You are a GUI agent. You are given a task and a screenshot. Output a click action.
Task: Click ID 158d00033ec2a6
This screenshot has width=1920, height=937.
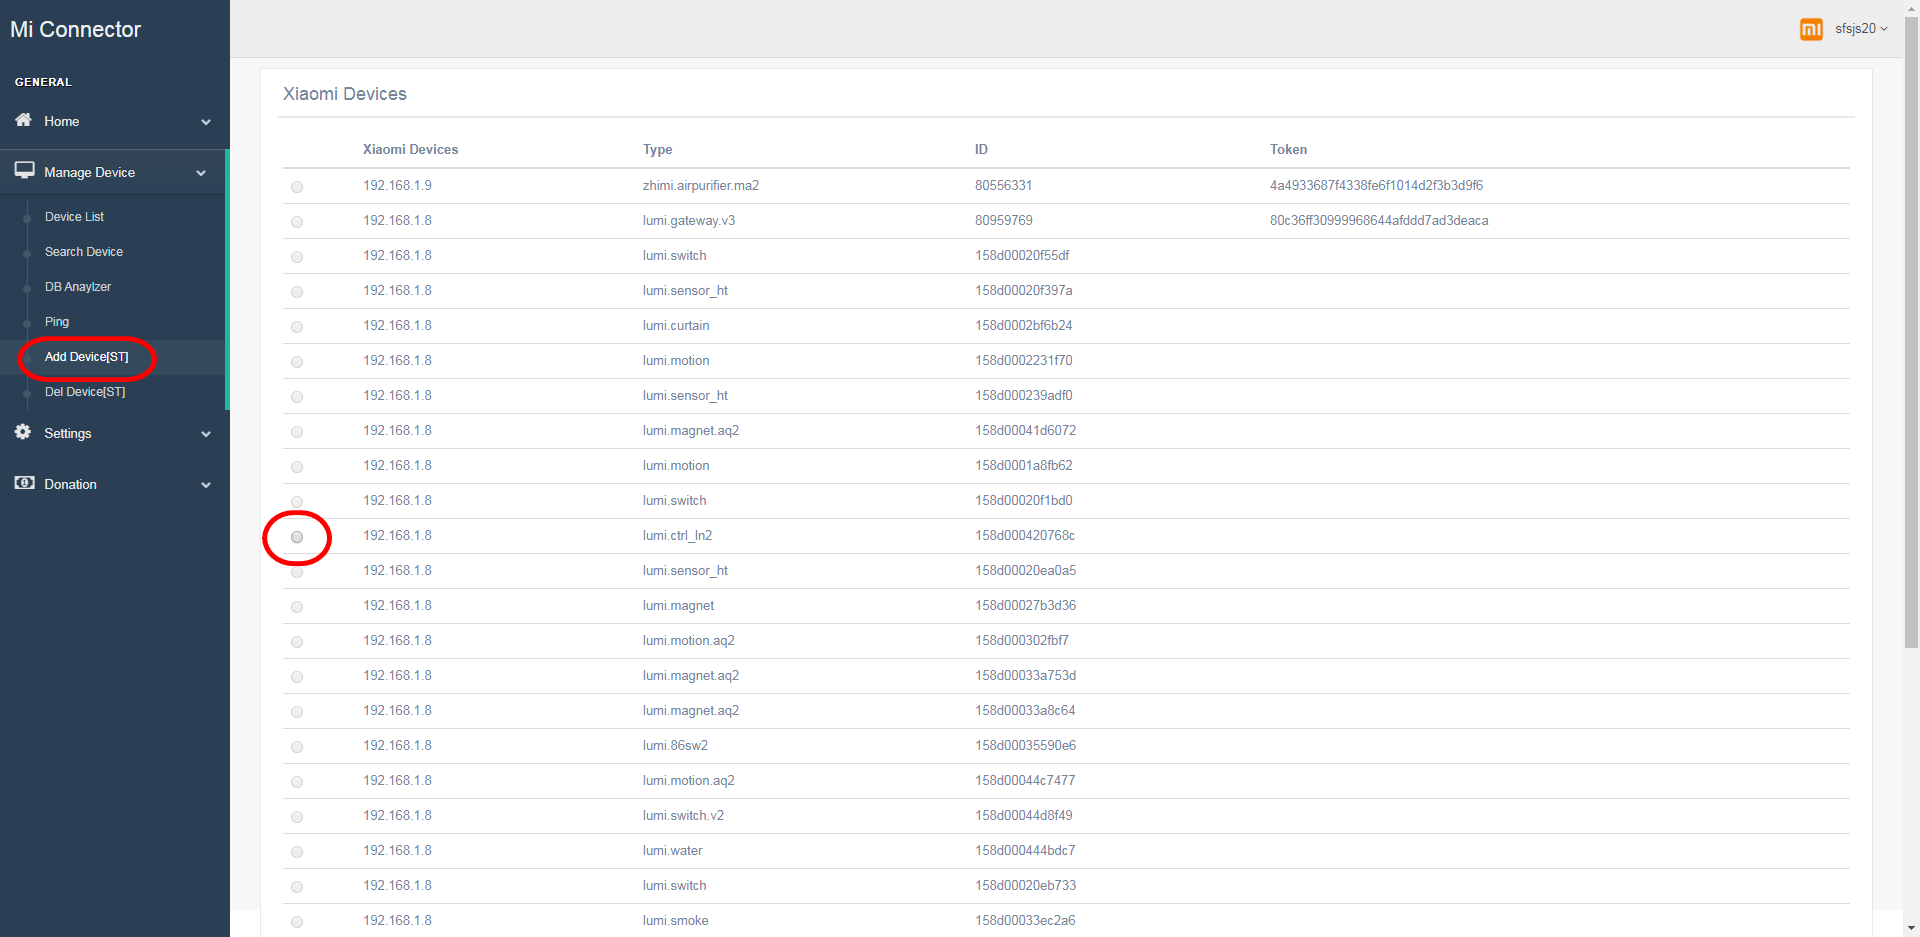tap(1025, 921)
